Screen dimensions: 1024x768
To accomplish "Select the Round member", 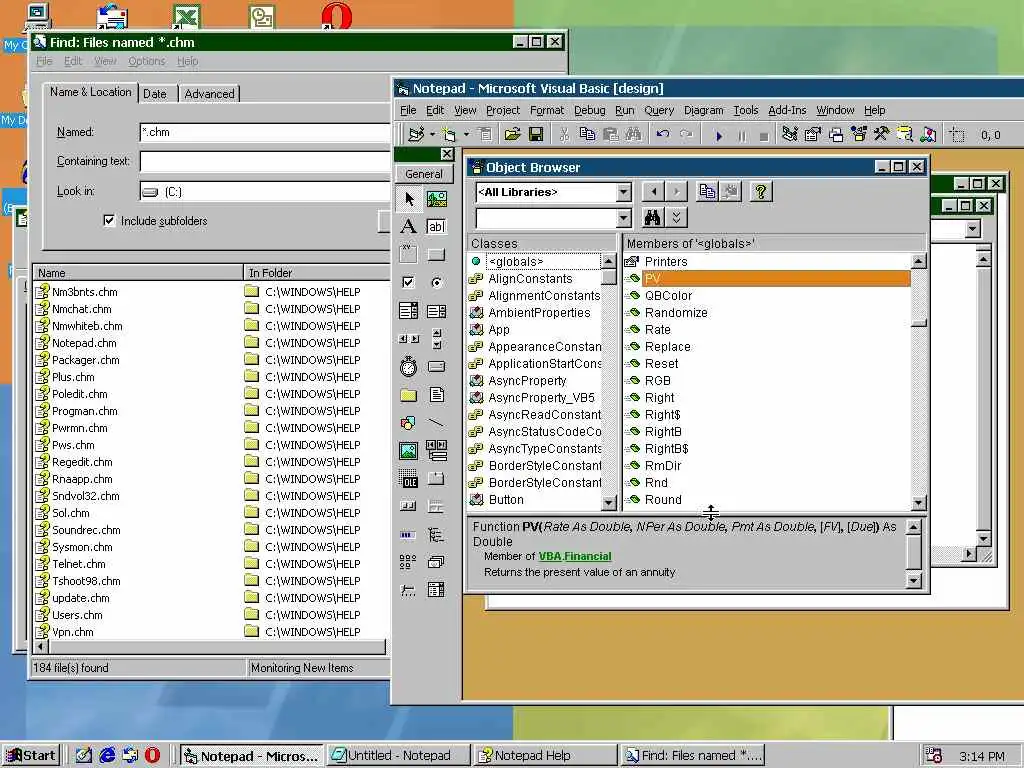I will (663, 500).
